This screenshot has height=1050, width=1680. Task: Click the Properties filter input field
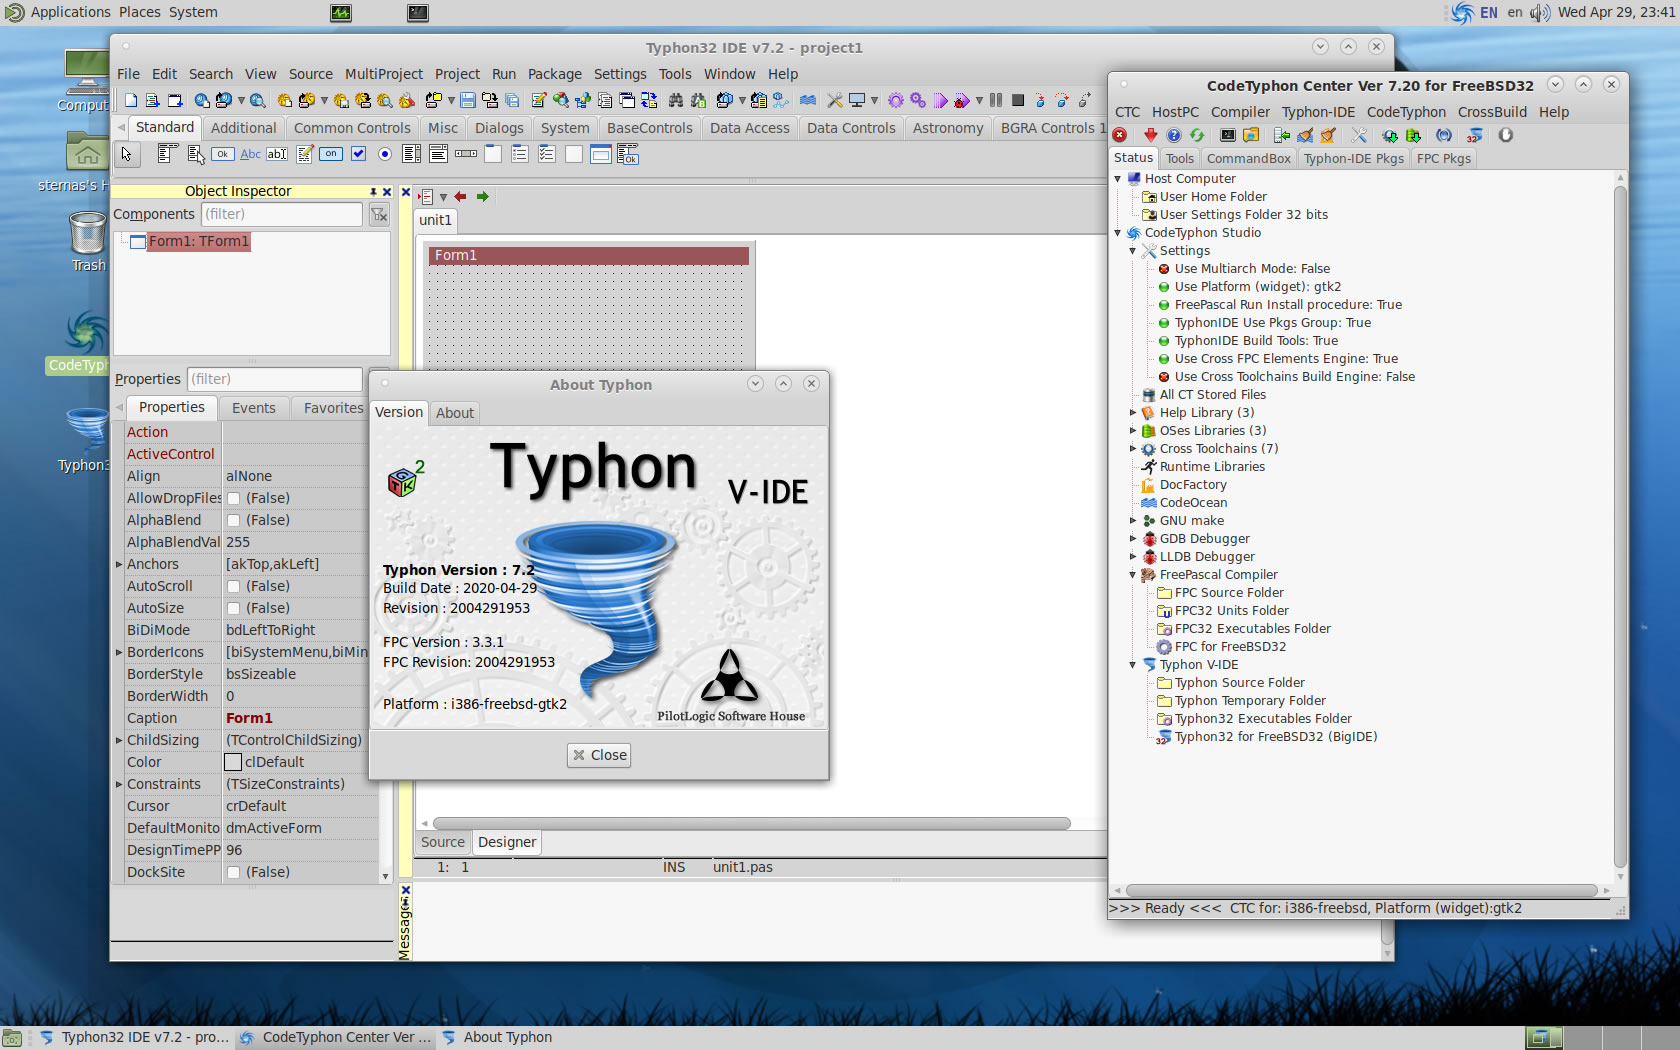click(x=275, y=379)
